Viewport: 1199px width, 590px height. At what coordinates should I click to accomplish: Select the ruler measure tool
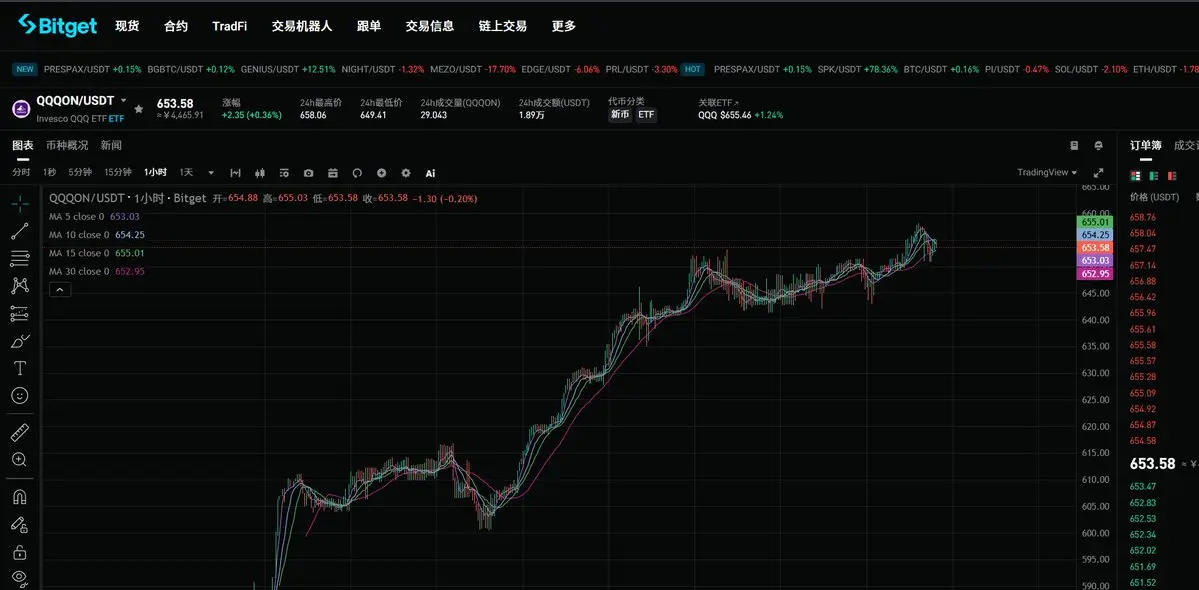point(20,433)
